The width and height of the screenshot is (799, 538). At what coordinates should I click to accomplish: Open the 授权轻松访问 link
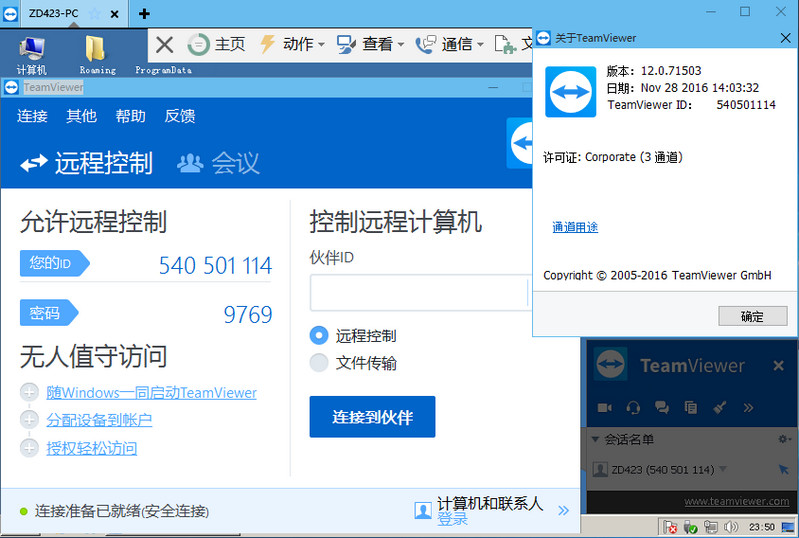(x=92, y=448)
